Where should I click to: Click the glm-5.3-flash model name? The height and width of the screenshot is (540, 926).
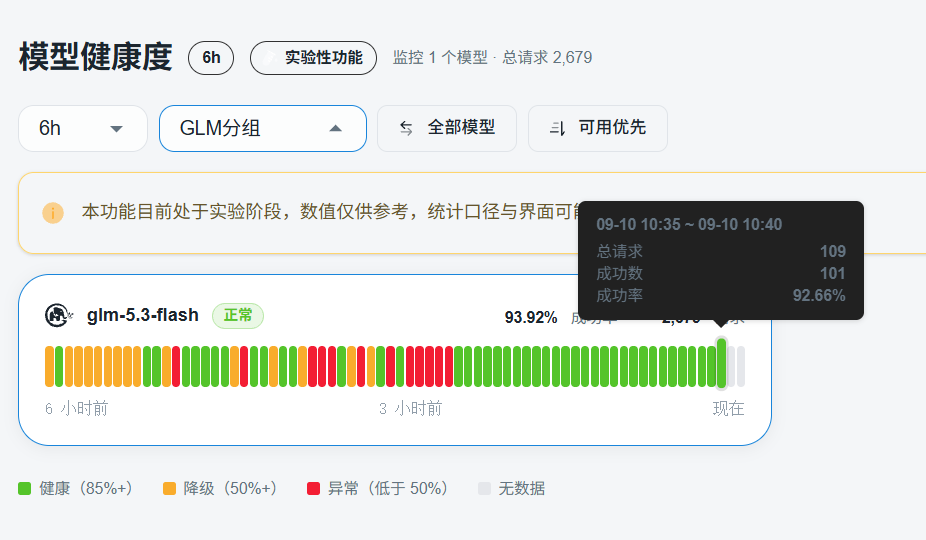point(143,315)
